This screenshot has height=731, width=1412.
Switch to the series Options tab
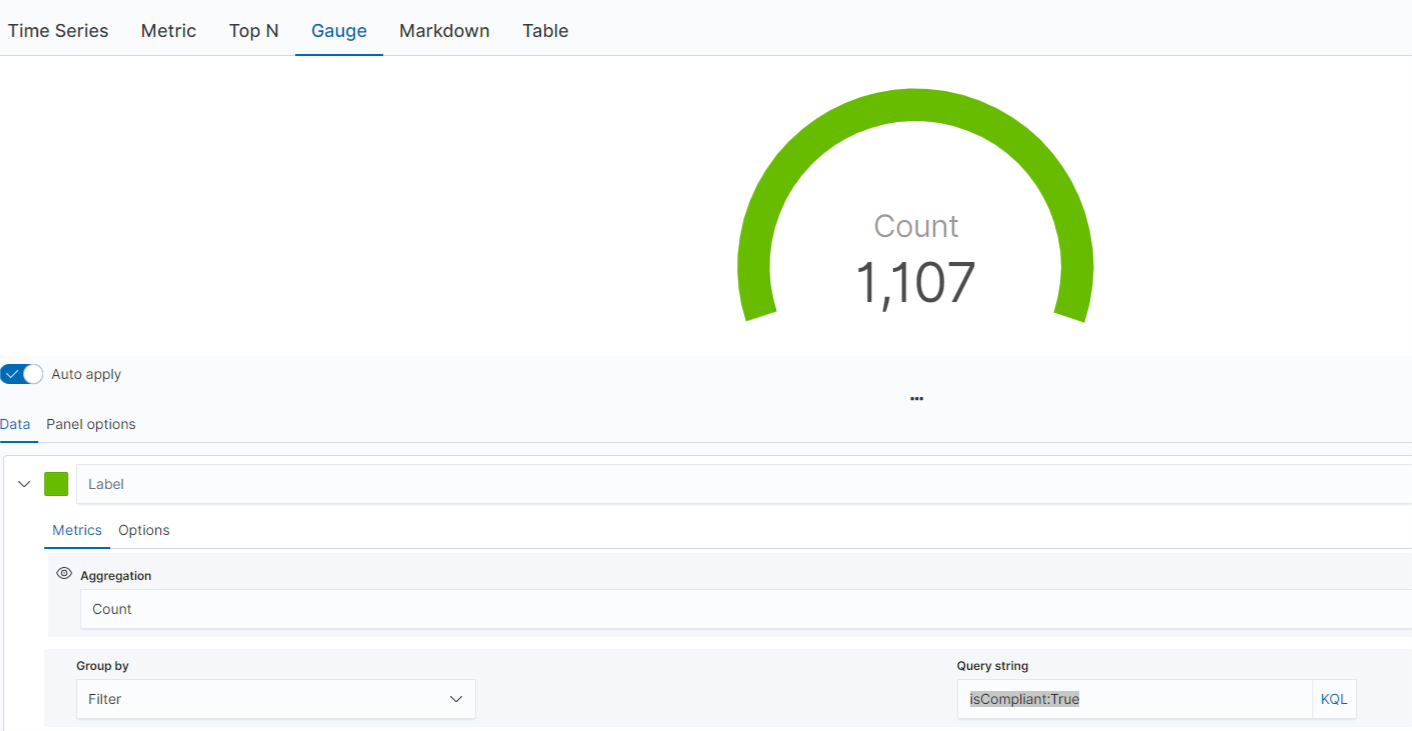point(144,530)
